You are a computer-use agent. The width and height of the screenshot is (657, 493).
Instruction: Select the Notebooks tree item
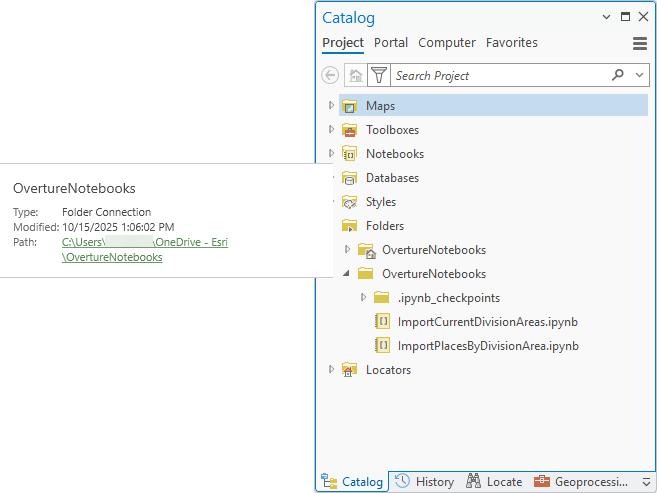(x=395, y=154)
